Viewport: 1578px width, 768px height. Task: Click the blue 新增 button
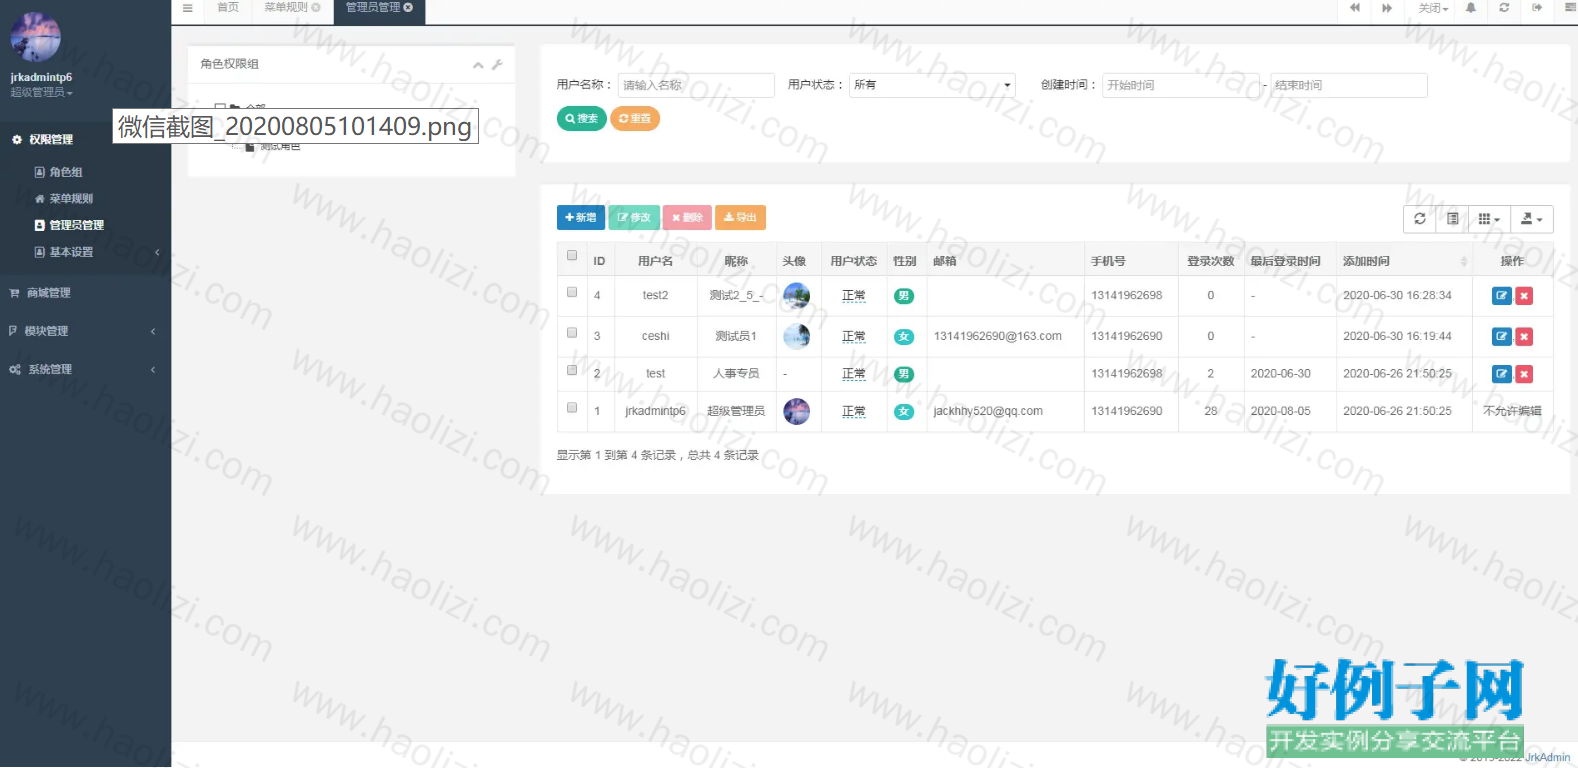[x=581, y=218]
